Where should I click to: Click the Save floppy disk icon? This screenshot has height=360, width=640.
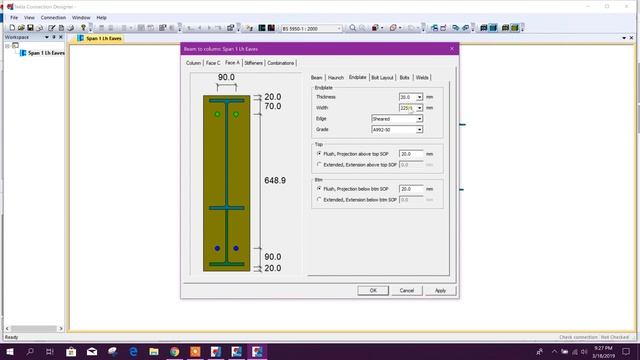[x=30, y=28]
